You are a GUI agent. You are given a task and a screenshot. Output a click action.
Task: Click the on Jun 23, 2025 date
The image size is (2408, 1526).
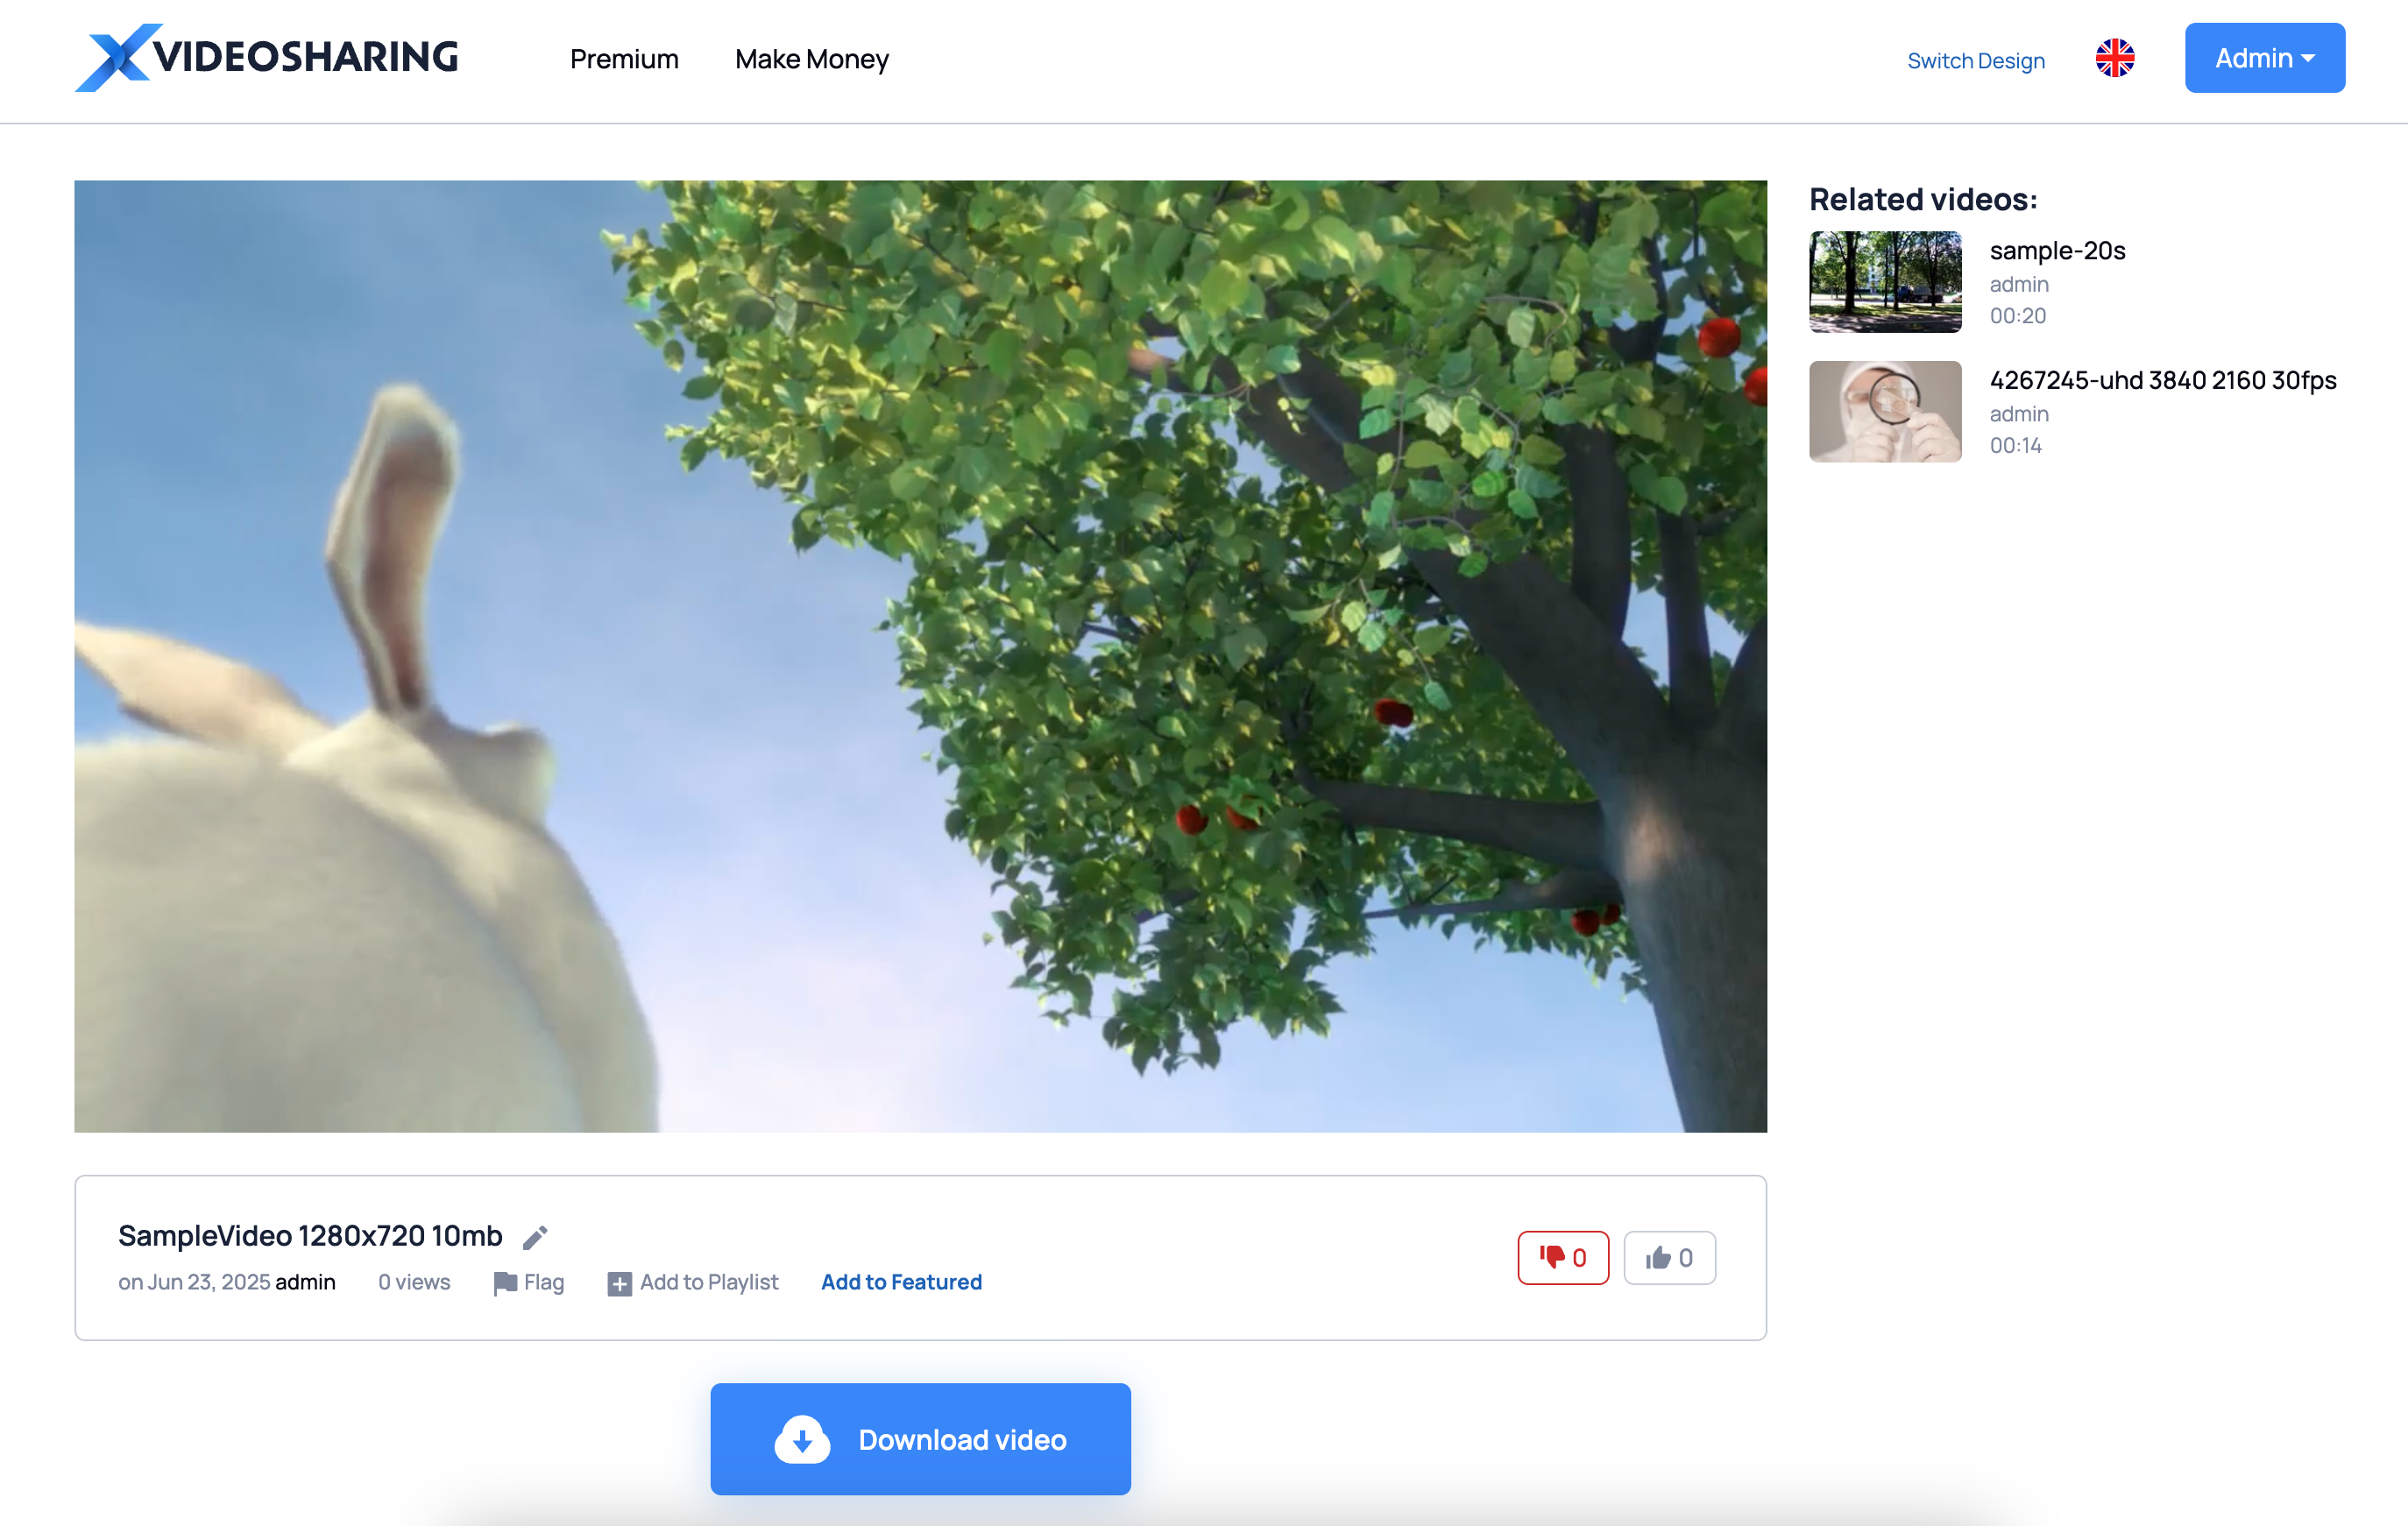coord(194,1282)
